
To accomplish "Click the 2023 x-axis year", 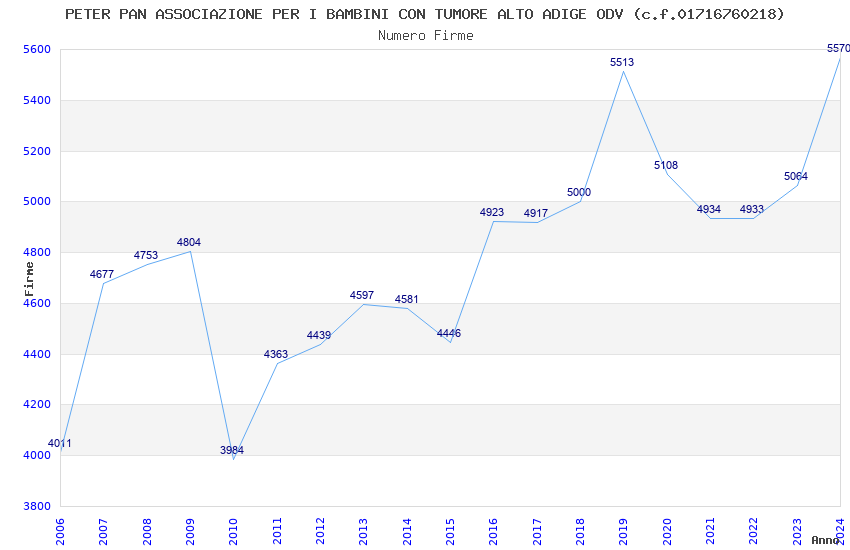I will click(x=797, y=532).
